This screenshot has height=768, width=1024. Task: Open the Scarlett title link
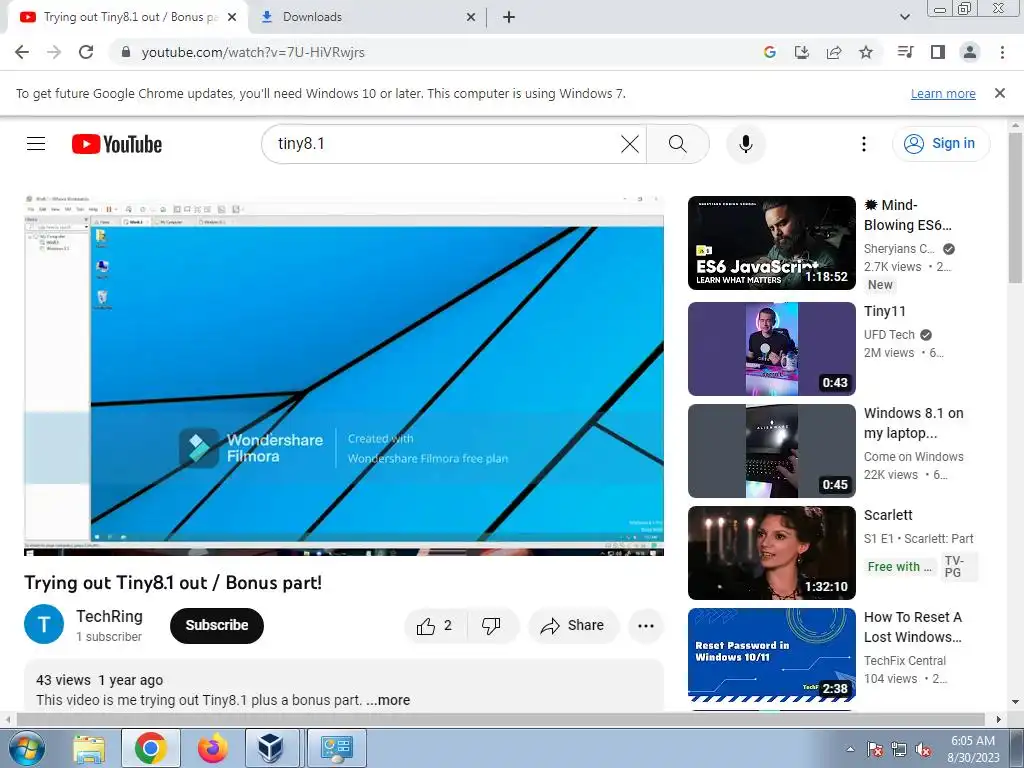pyautogui.click(x=888, y=515)
